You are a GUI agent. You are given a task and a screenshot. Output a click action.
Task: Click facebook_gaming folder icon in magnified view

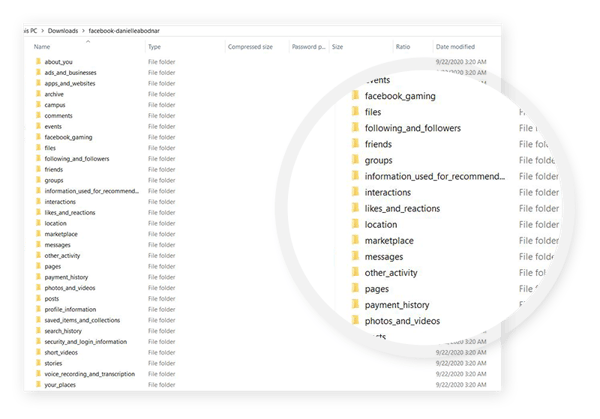(x=355, y=95)
